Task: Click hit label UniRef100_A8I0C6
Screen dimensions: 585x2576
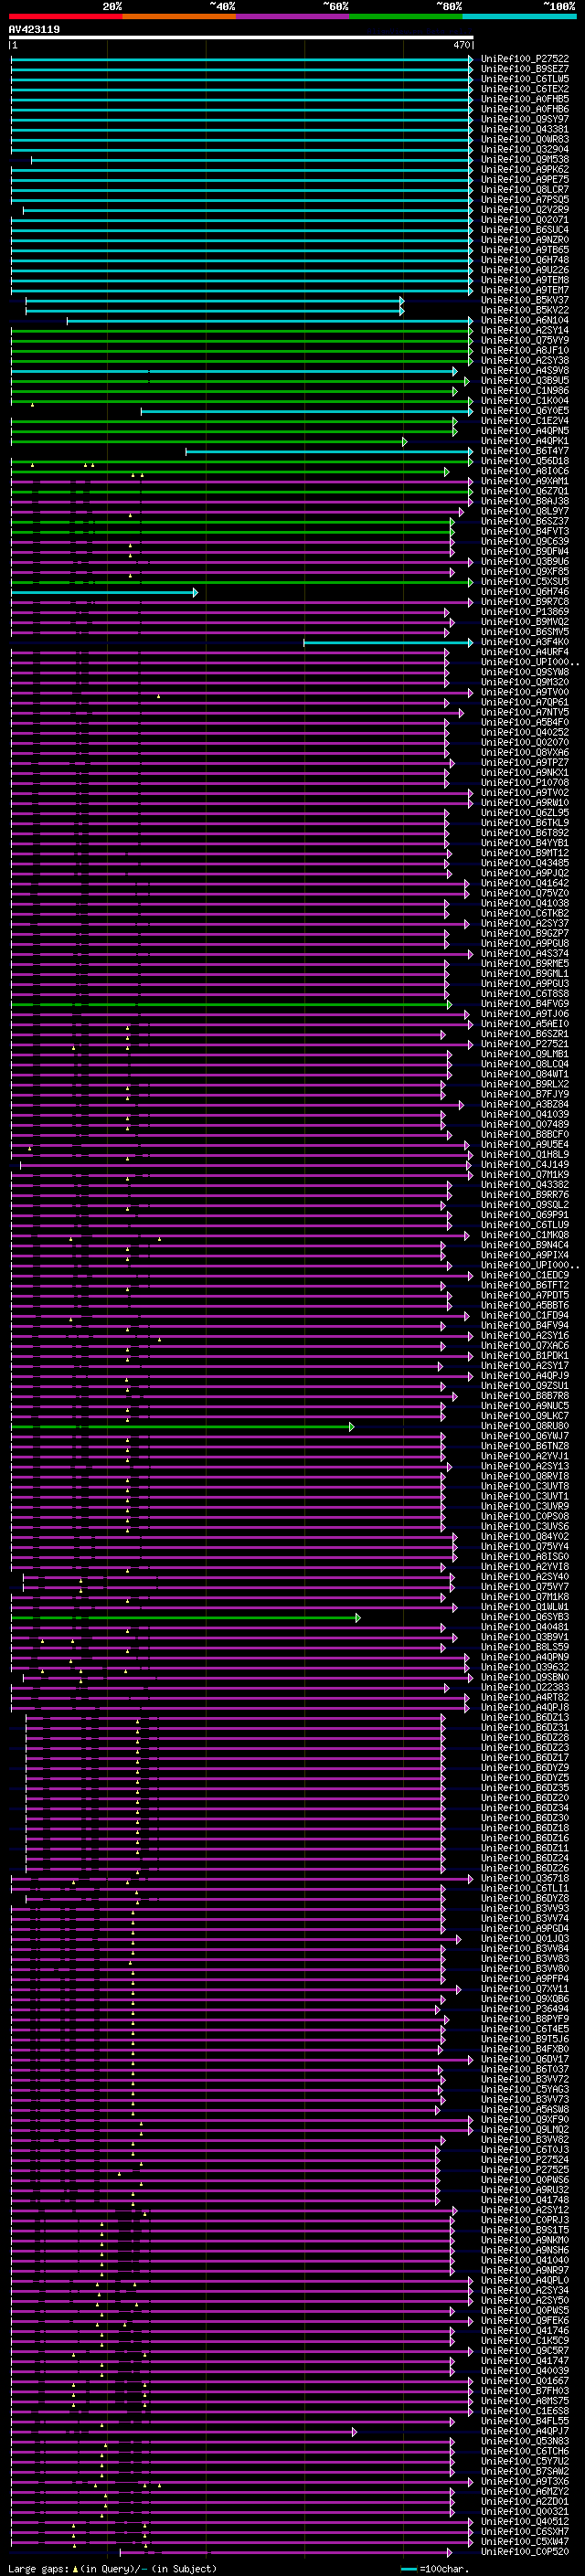Action: coord(525,471)
